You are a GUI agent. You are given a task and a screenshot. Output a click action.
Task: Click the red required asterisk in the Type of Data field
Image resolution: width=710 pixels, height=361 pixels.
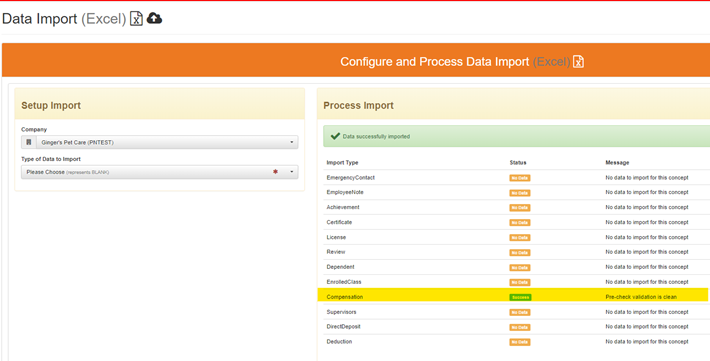pyautogui.click(x=275, y=172)
